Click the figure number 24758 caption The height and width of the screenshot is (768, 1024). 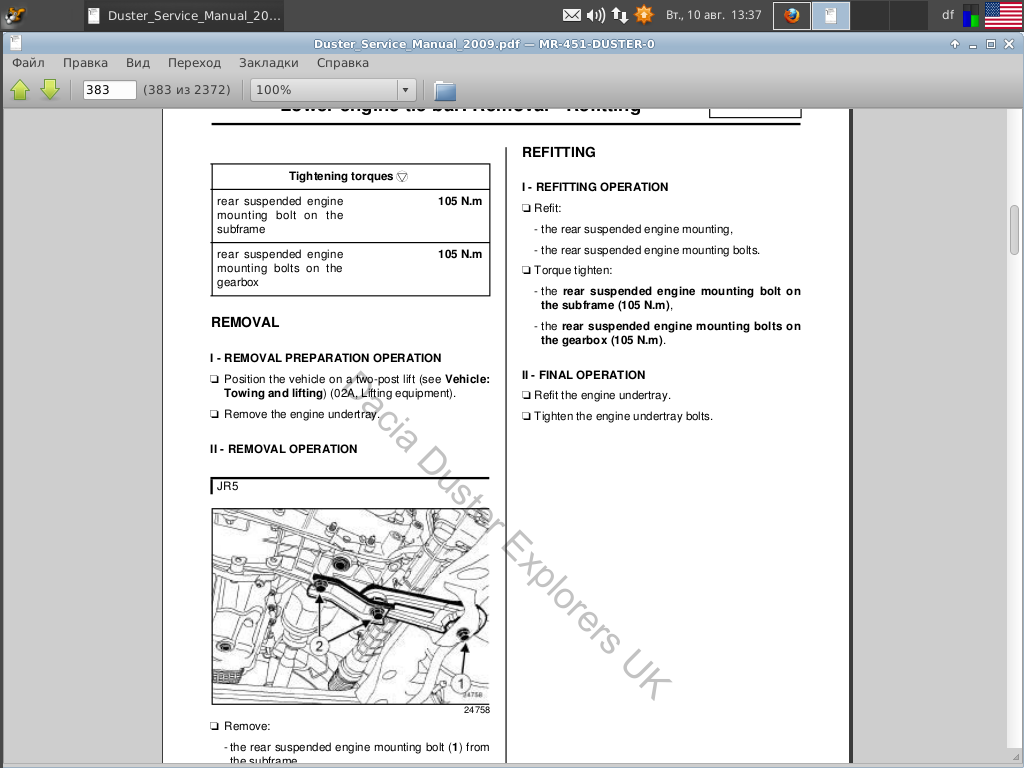477,710
